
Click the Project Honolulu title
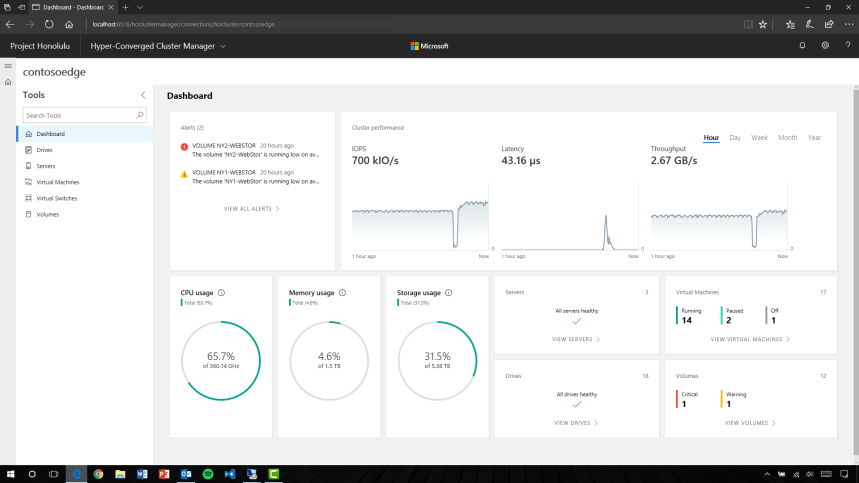coord(40,46)
